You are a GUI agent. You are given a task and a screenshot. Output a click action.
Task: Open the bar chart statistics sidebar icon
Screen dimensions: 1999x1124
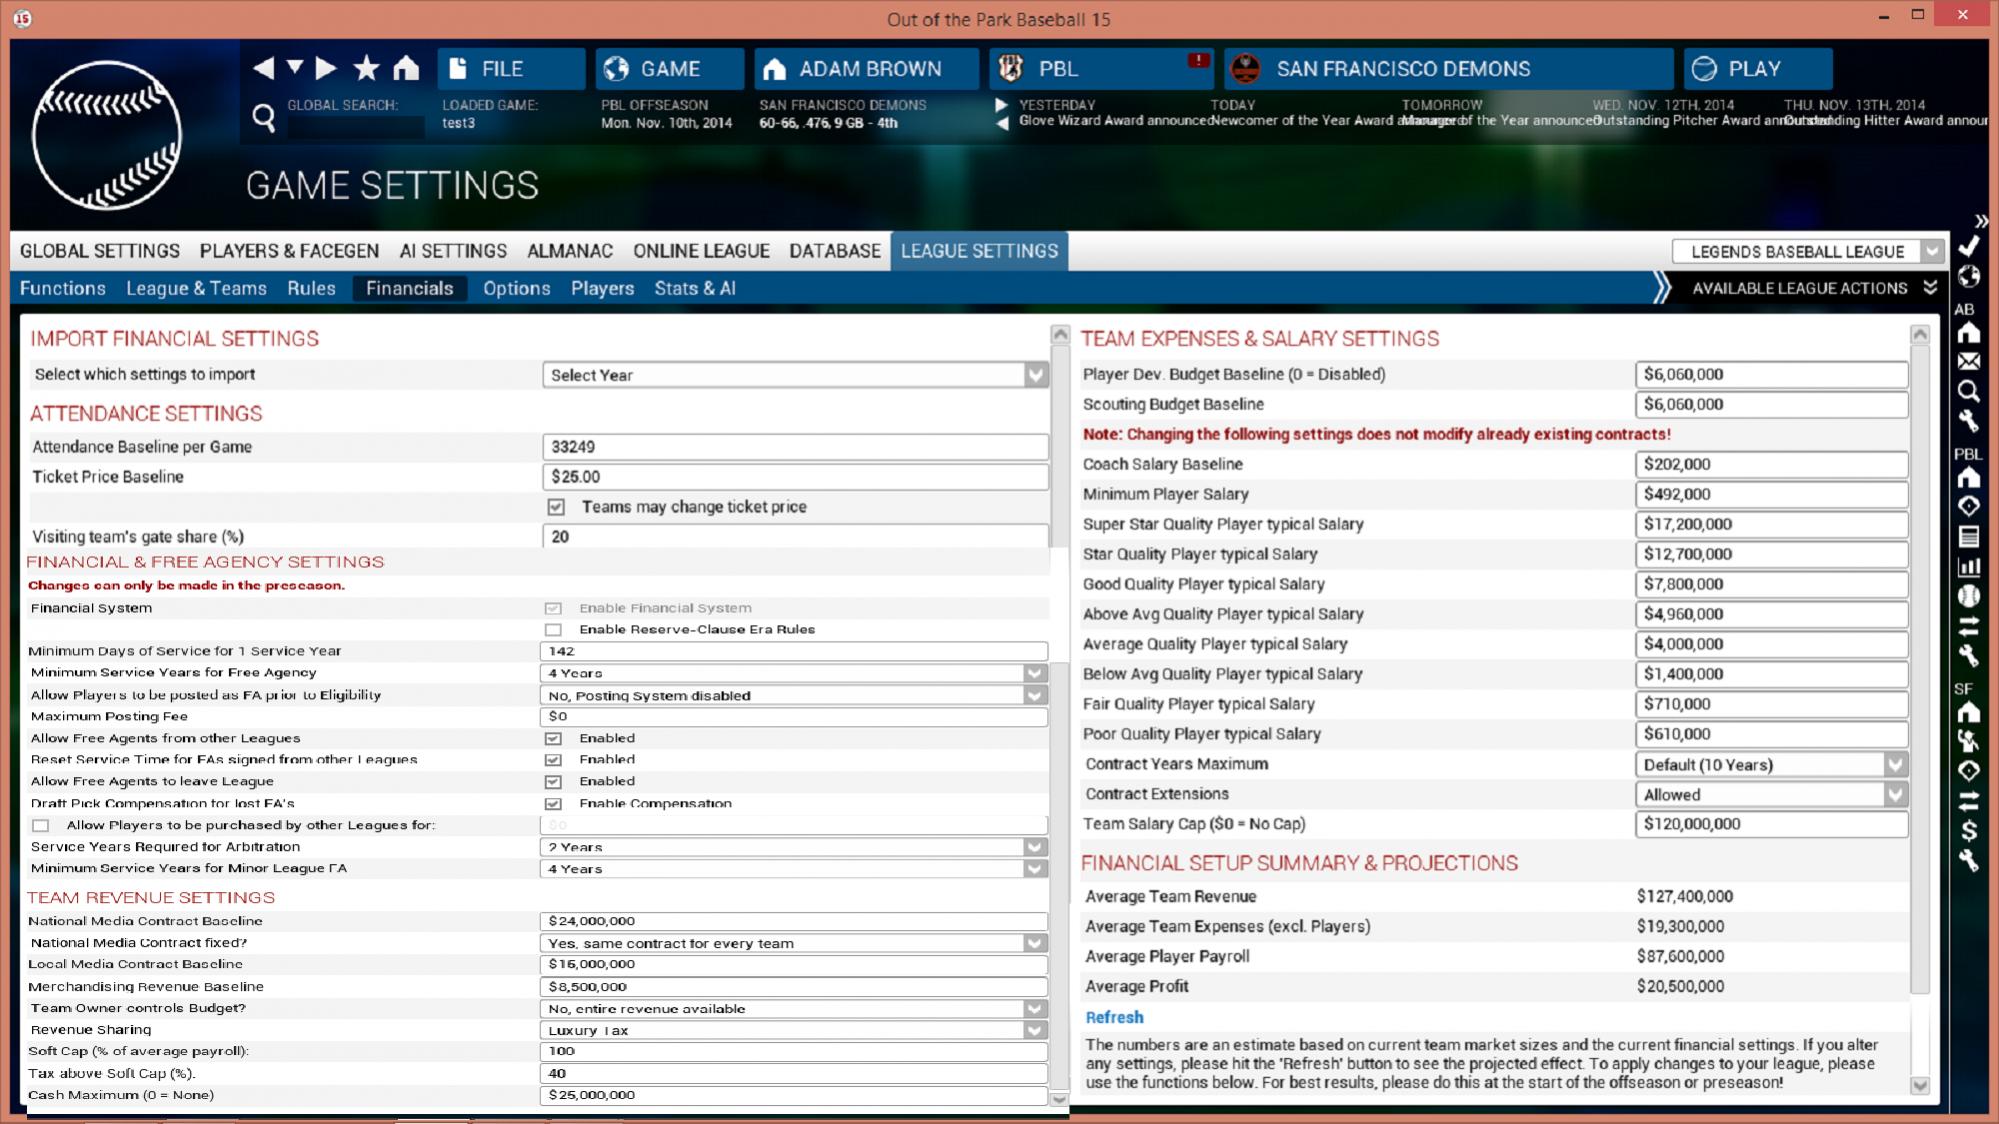click(1968, 566)
